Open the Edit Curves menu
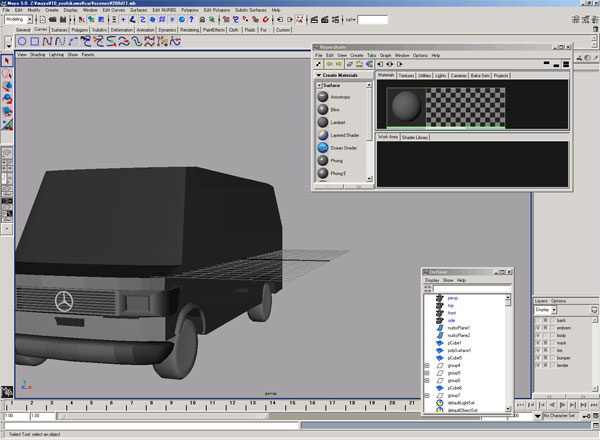Image resolution: width=600 pixels, height=440 pixels. [114, 10]
